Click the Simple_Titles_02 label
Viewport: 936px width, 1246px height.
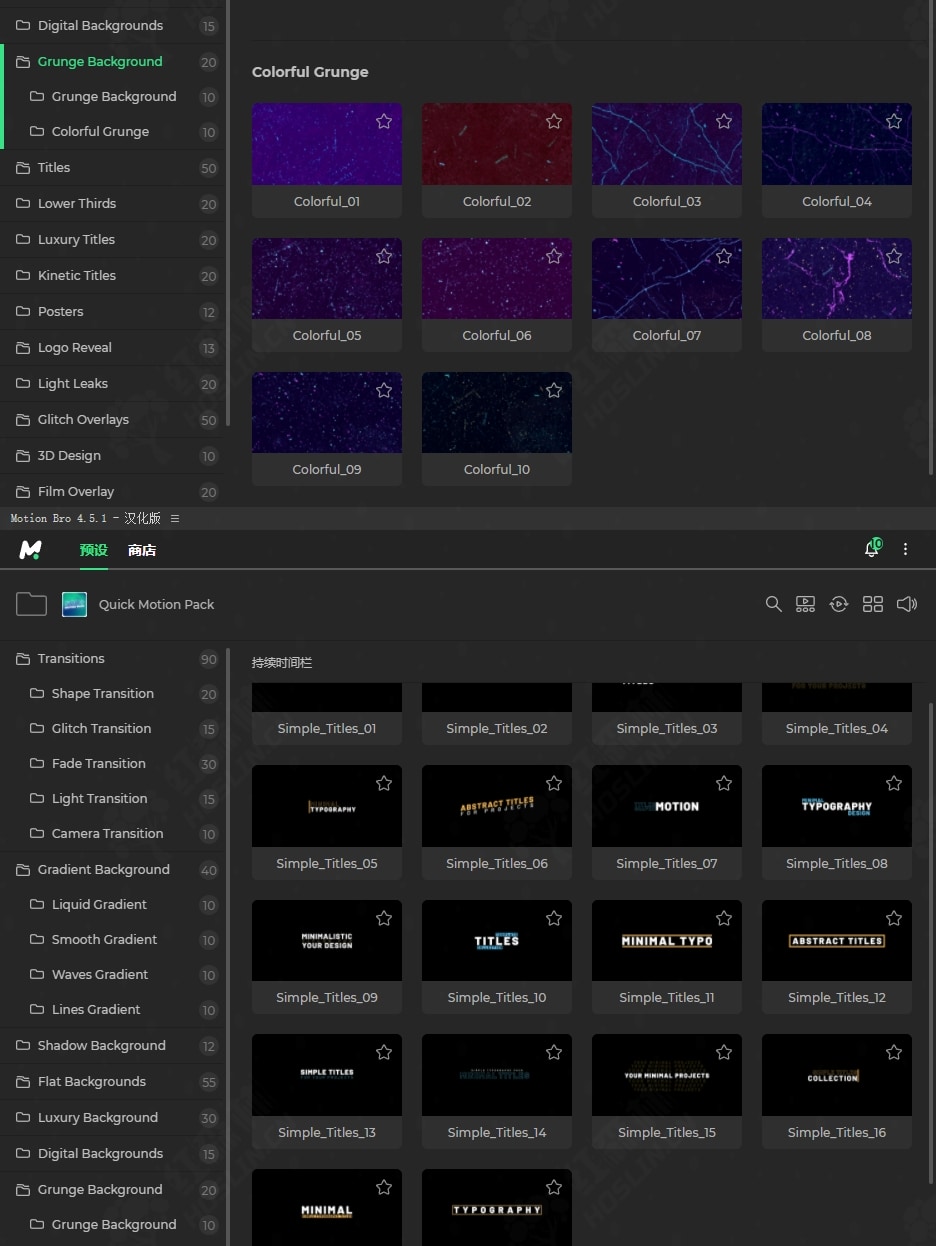pyautogui.click(x=497, y=728)
